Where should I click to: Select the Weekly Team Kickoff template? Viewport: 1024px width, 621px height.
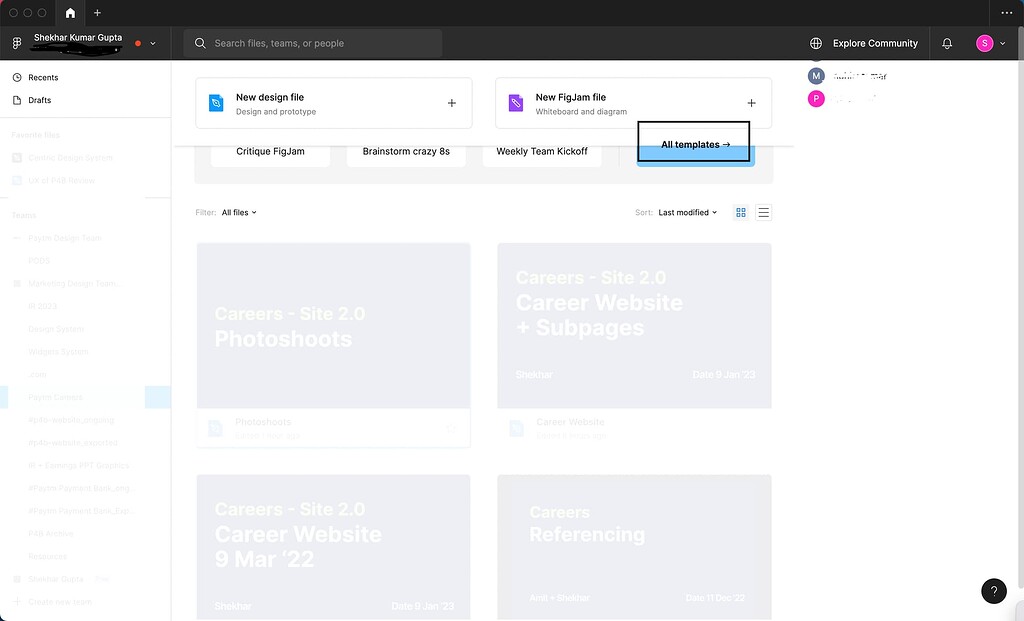point(541,152)
